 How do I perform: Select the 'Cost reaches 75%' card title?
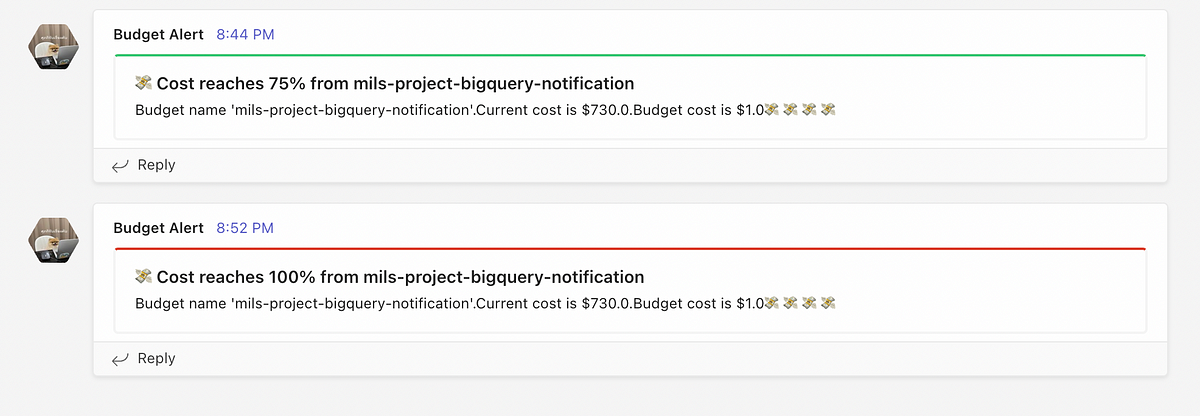pyautogui.click(x=395, y=84)
